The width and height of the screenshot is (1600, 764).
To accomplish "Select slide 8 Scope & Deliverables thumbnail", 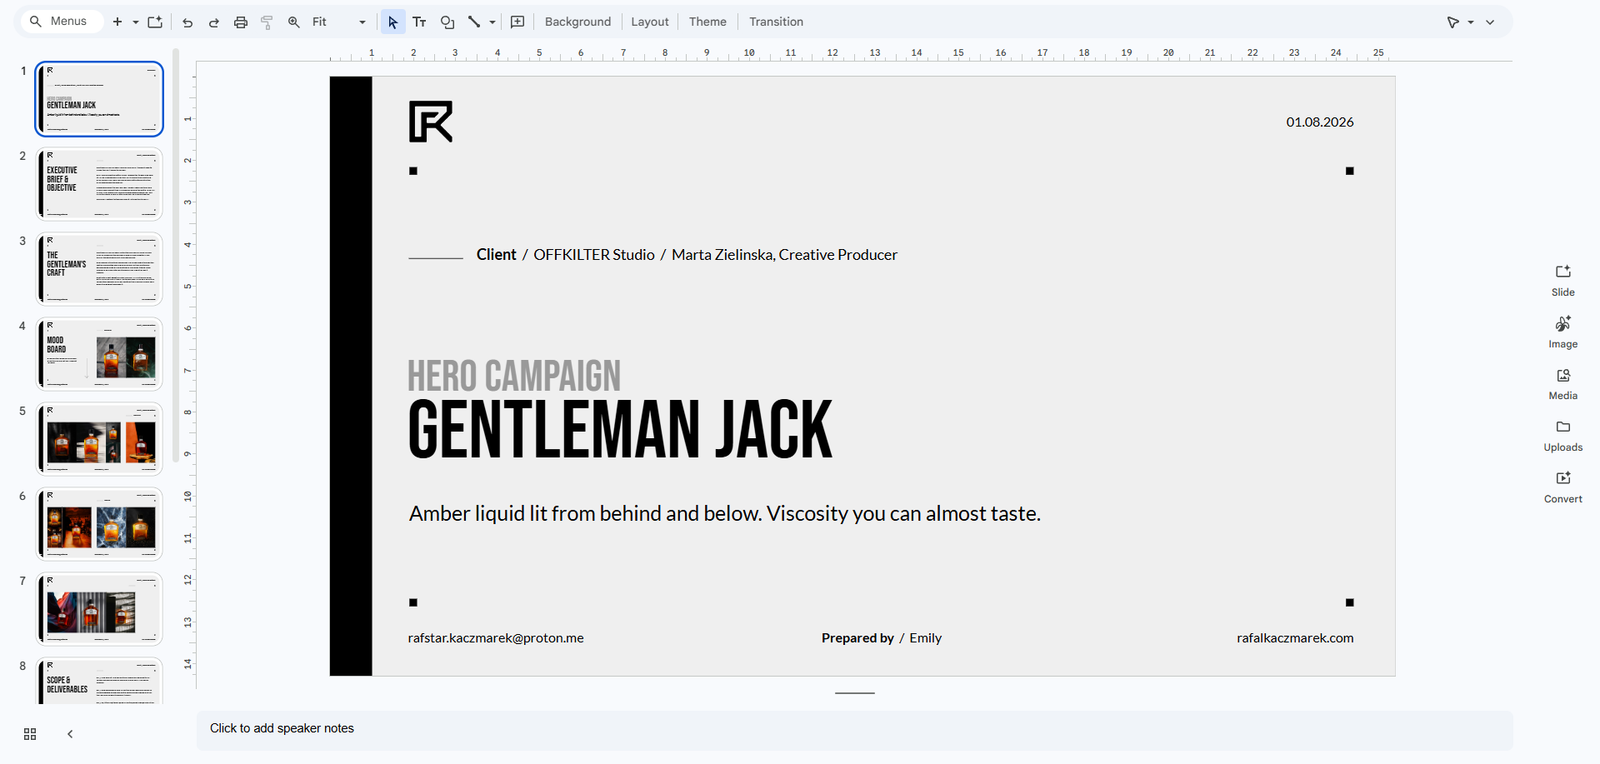I will (x=99, y=681).
